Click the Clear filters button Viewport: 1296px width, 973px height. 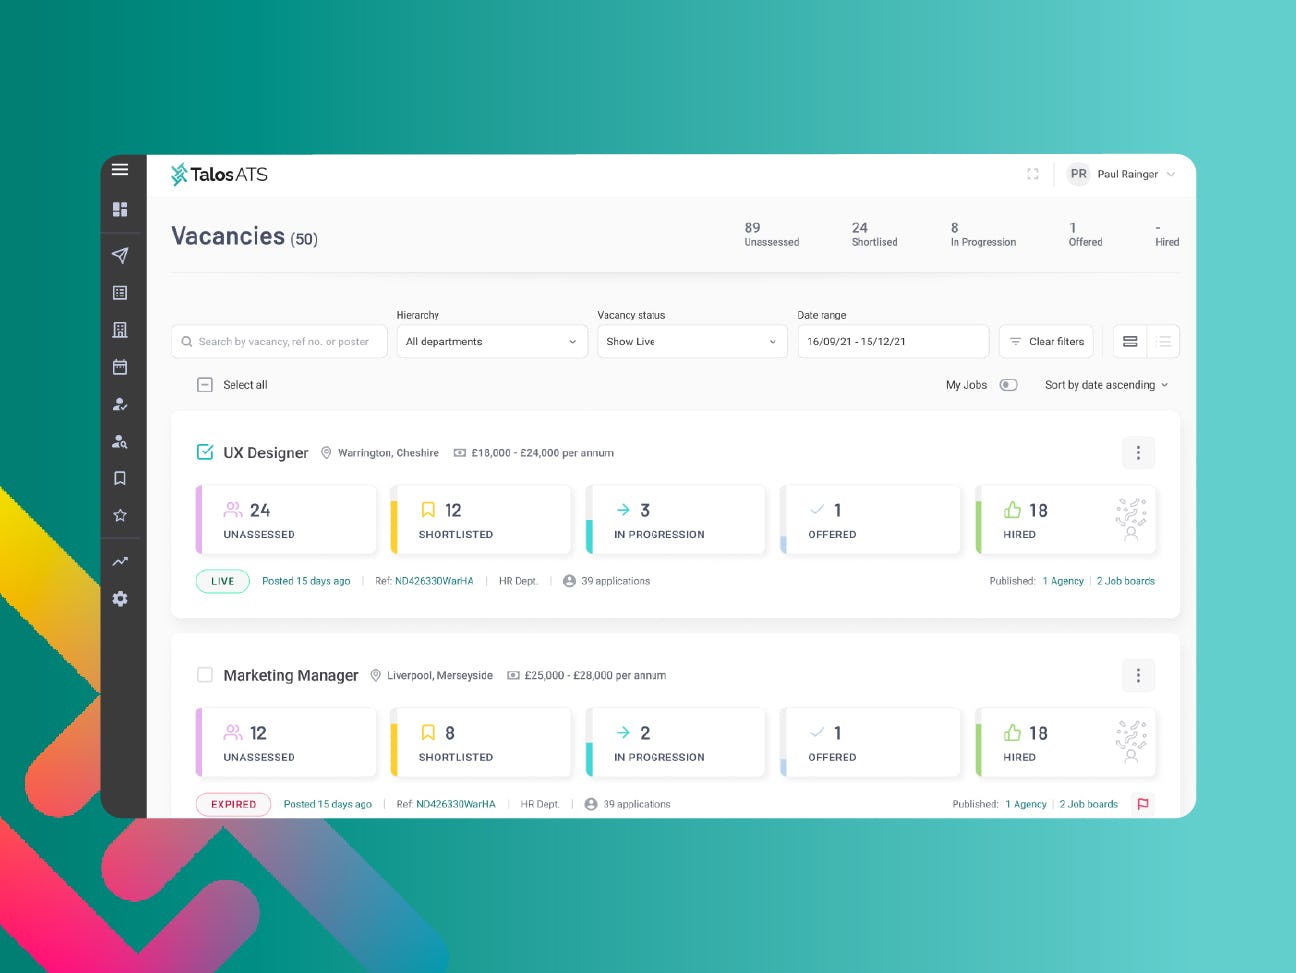pos(1046,341)
